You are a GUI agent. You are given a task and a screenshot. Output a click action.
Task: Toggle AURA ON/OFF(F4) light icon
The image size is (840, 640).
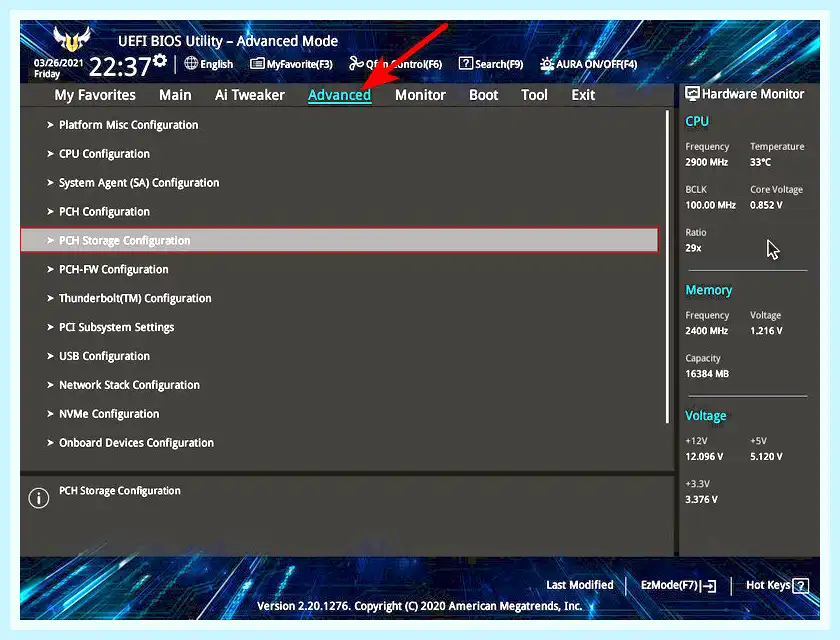pyautogui.click(x=546, y=64)
